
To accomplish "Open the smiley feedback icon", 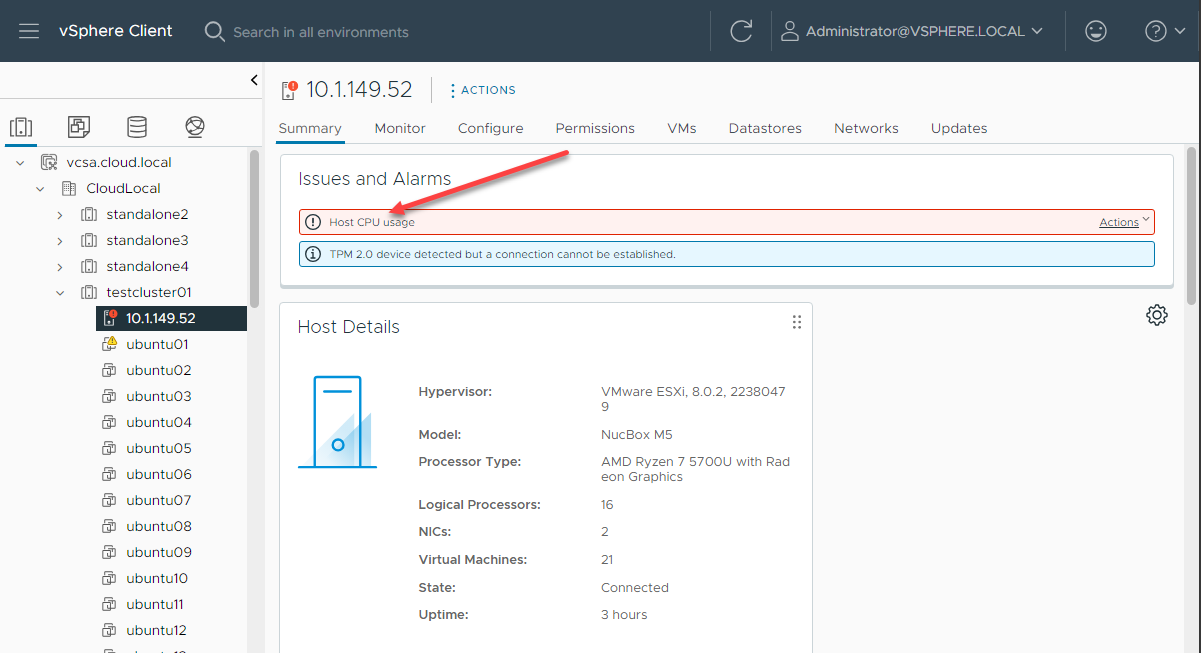I will click(x=1096, y=31).
